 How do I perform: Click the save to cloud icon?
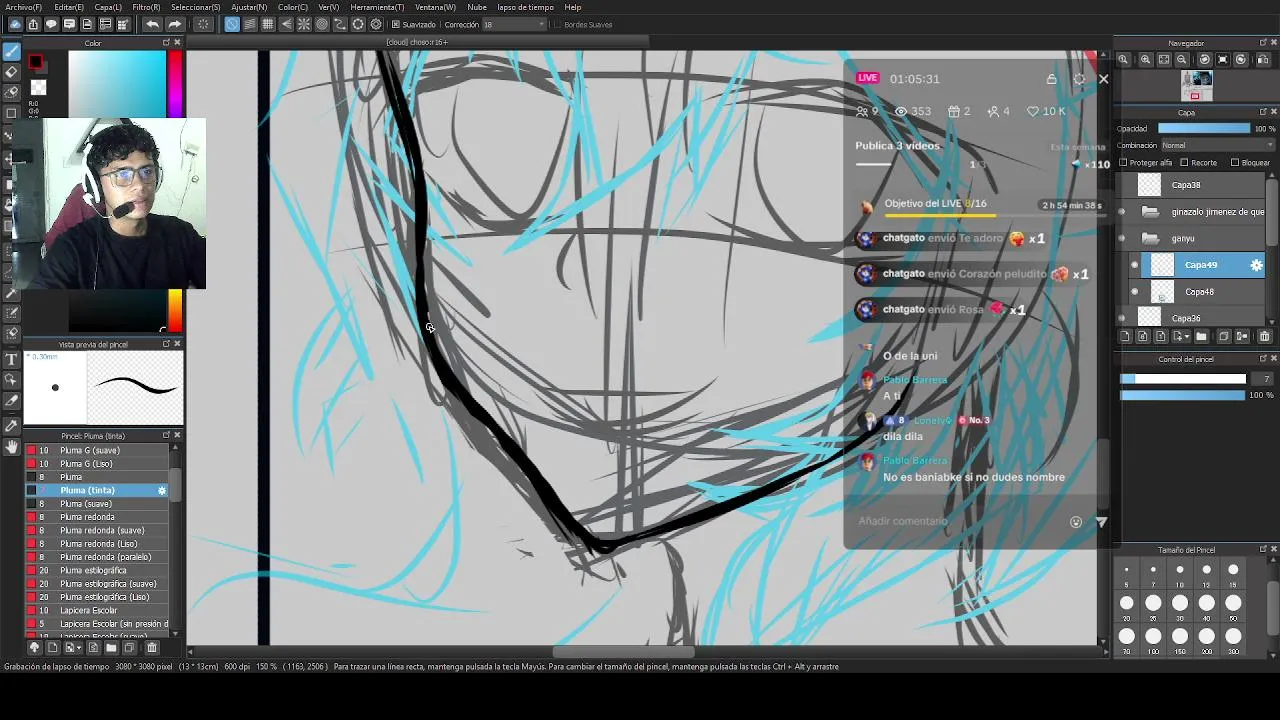tap(14, 24)
